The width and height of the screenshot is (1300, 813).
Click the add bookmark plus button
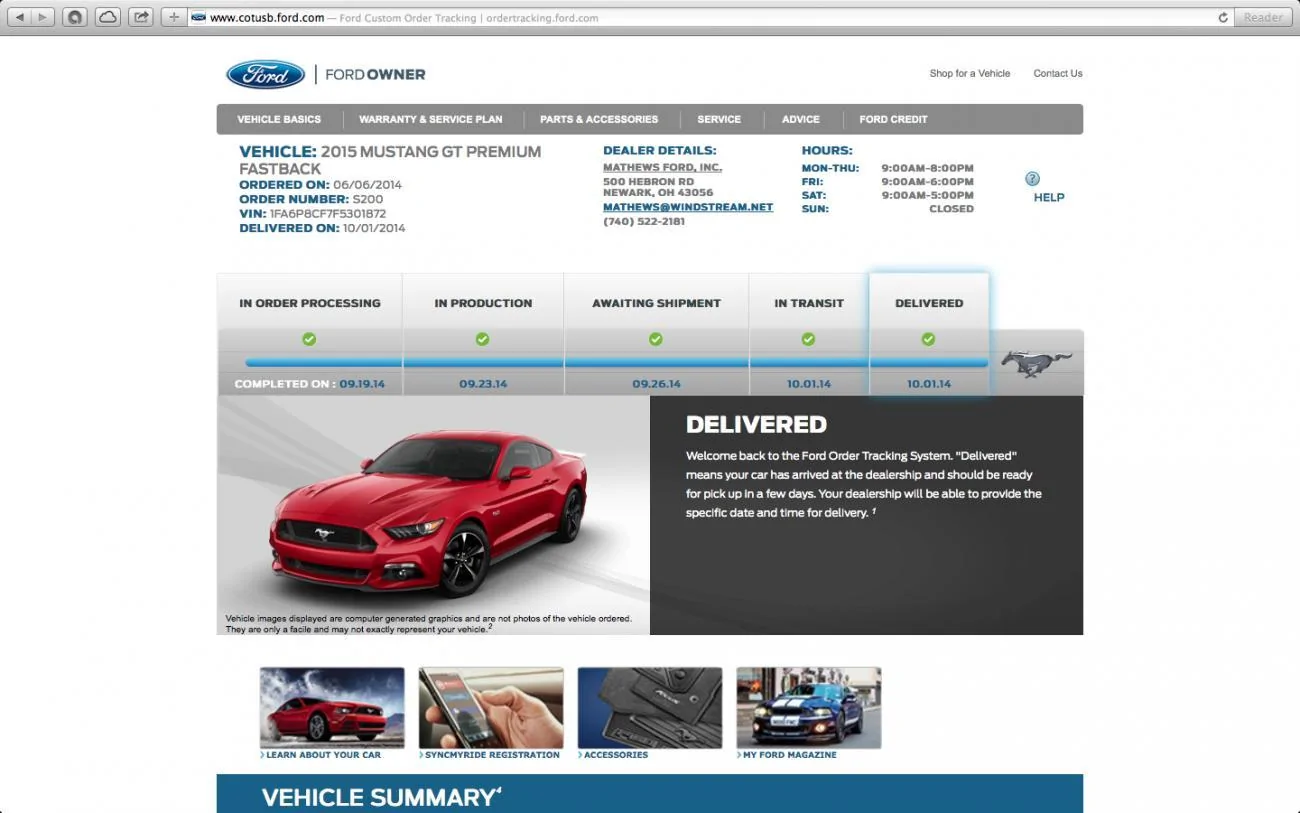point(174,17)
